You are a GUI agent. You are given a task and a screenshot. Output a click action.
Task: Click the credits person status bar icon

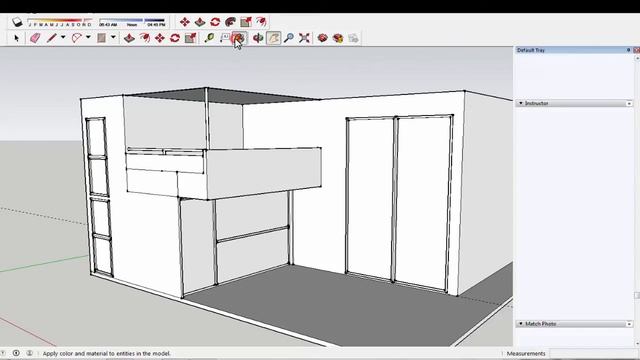pyautogui.click(x=29, y=353)
